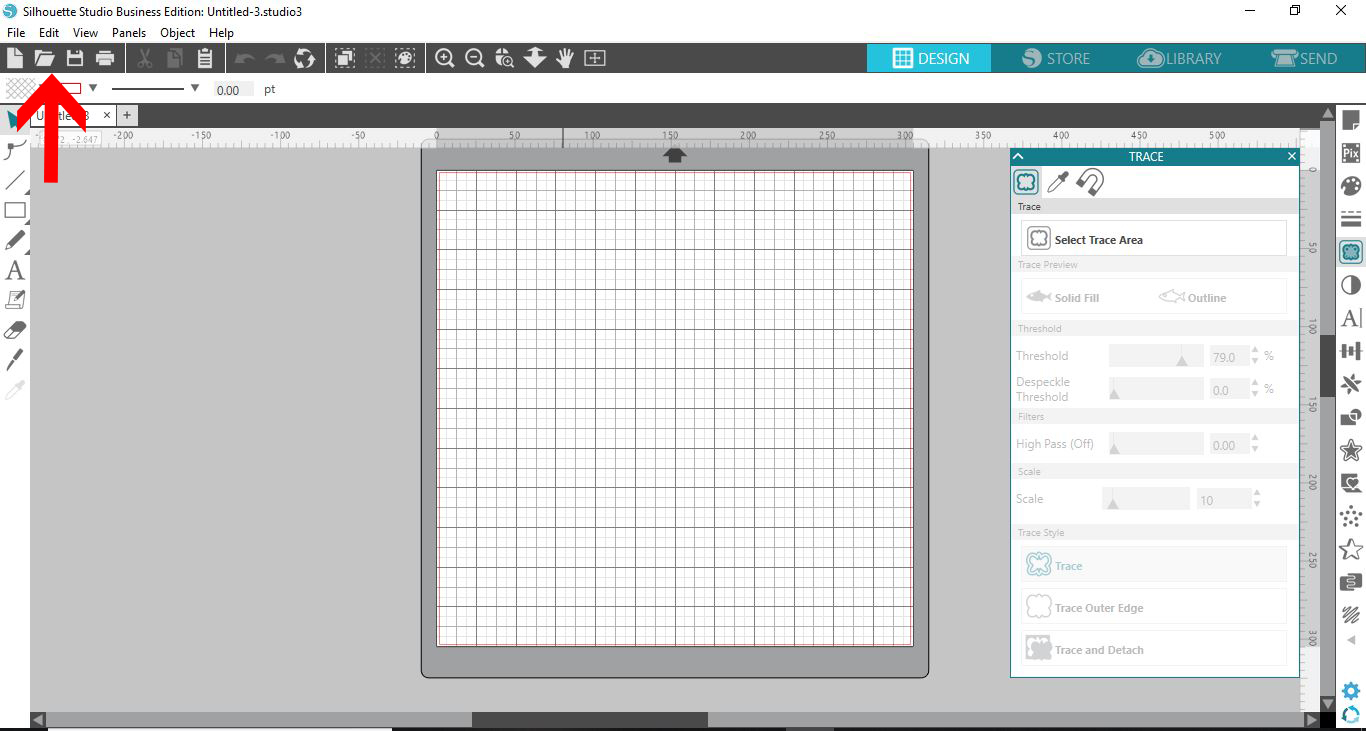
Task: Click the line thickness 0.00 field
Action: (233, 90)
